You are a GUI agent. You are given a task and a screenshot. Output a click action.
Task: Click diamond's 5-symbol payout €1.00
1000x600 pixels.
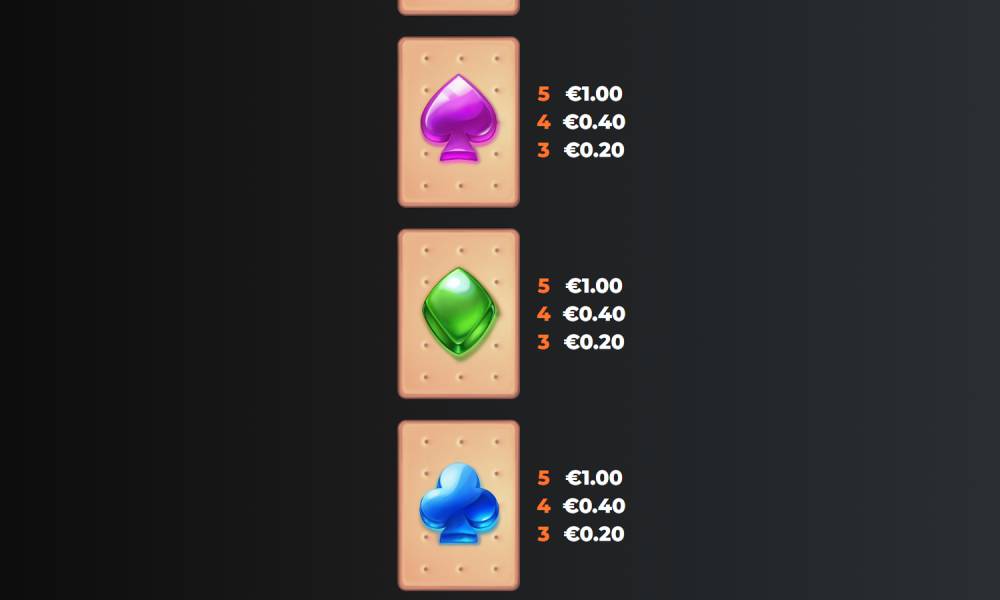(x=594, y=286)
